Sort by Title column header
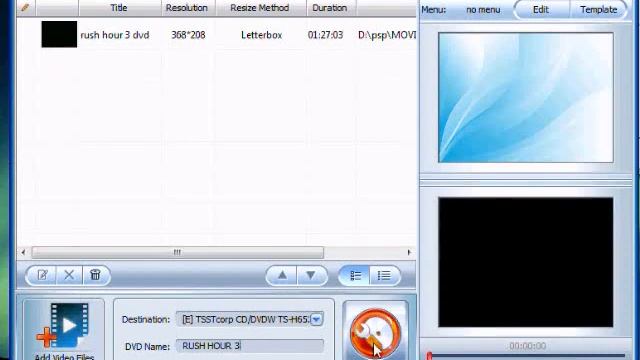This screenshot has width=640, height=360. (119, 8)
